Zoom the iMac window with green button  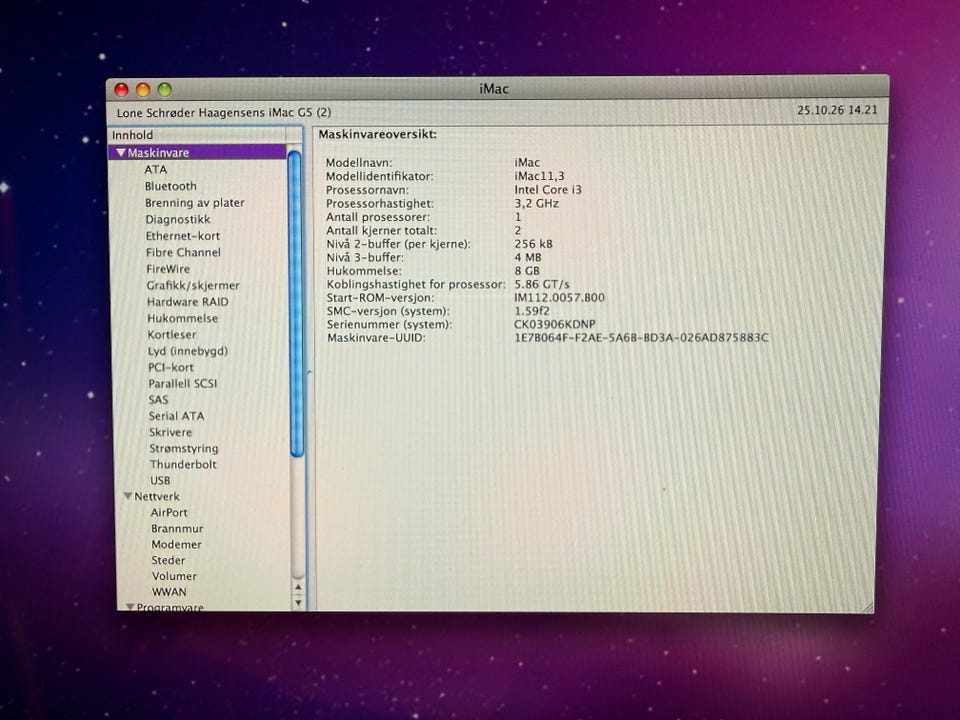click(x=164, y=90)
